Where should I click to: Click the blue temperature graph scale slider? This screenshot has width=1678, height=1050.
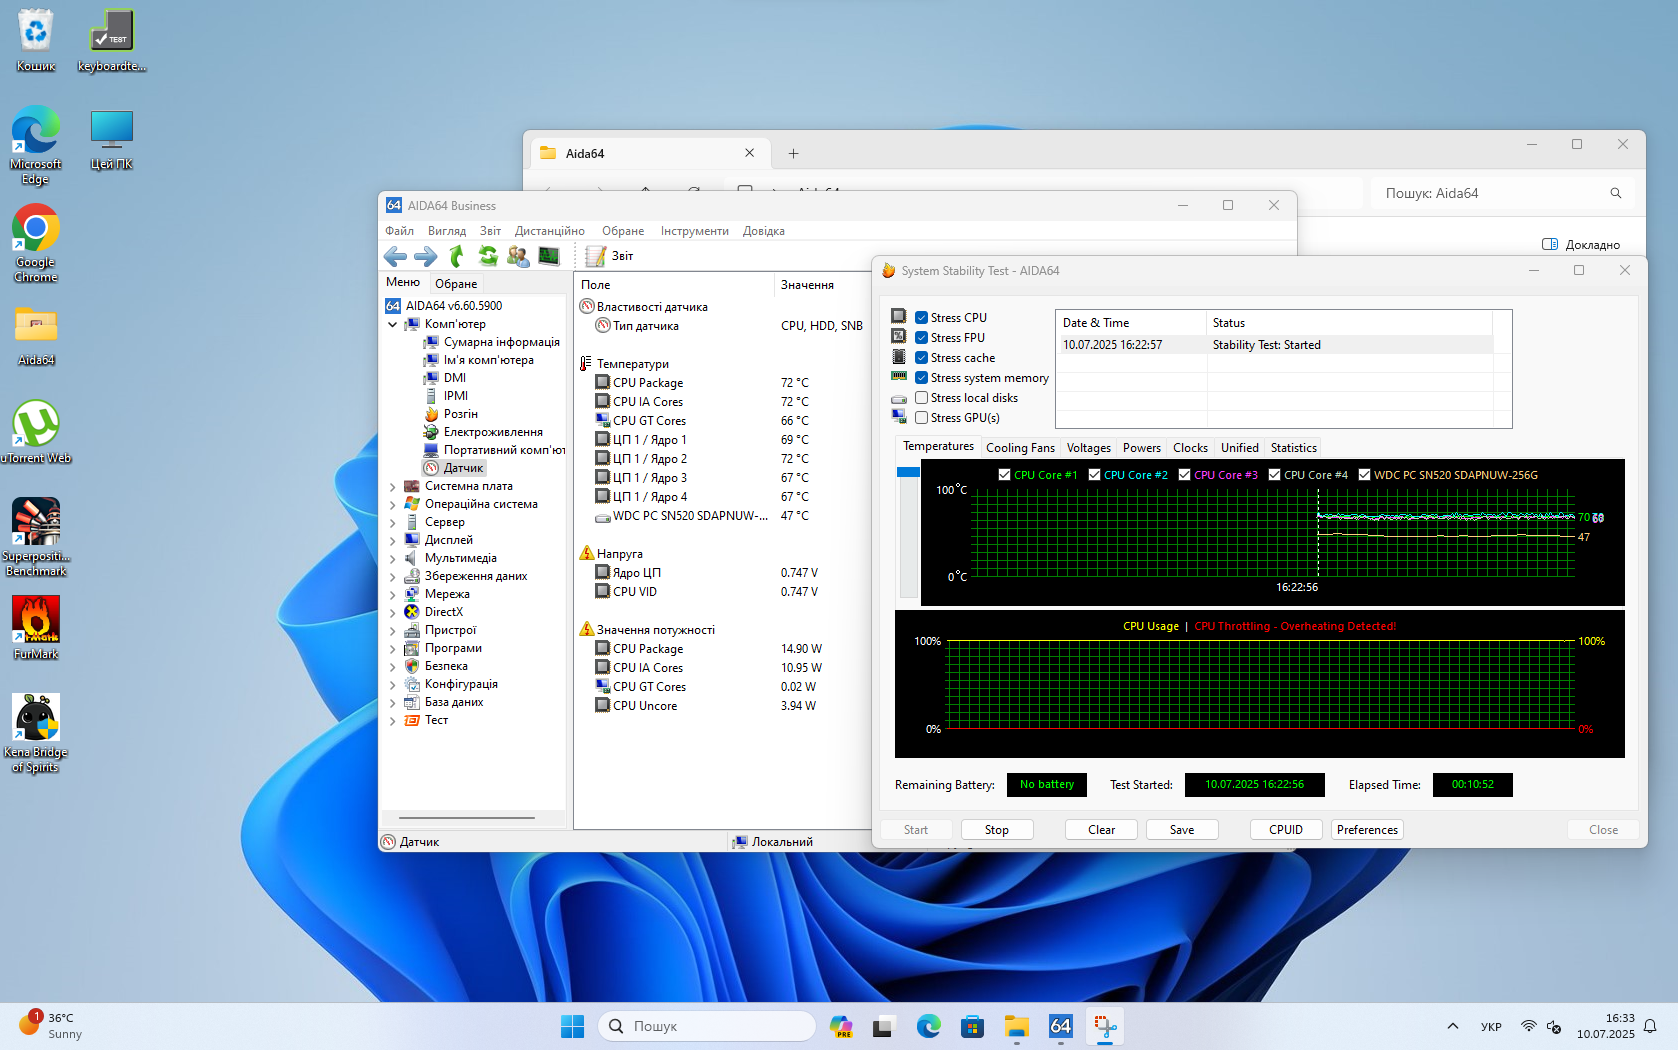(908, 472)
